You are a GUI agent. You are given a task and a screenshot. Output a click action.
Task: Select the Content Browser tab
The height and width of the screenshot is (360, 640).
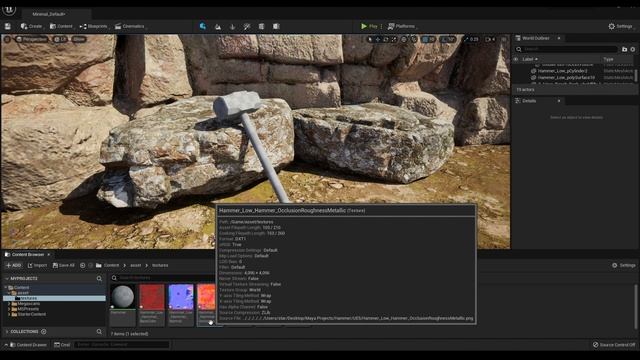coord(28,254)
